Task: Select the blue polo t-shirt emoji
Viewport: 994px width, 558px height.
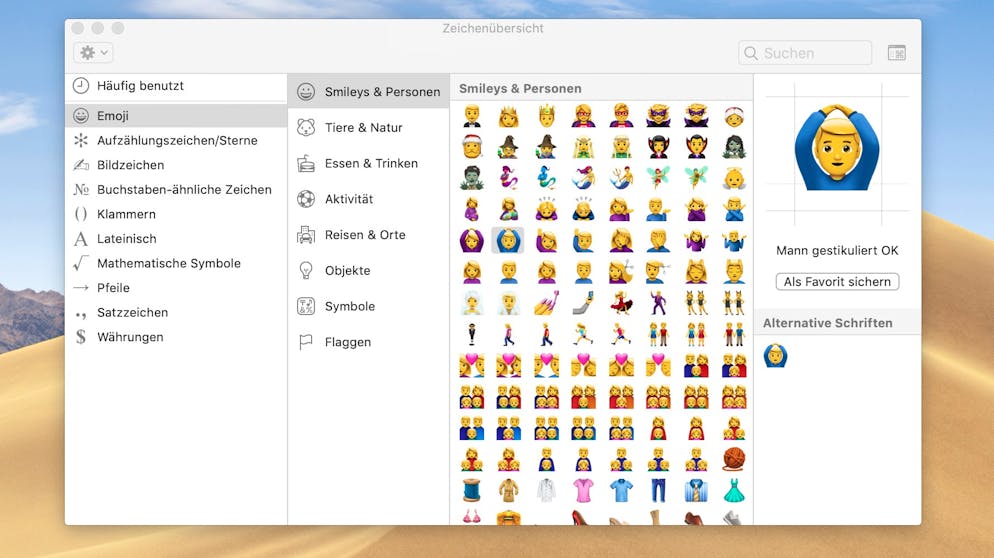Action: (621, 490)
